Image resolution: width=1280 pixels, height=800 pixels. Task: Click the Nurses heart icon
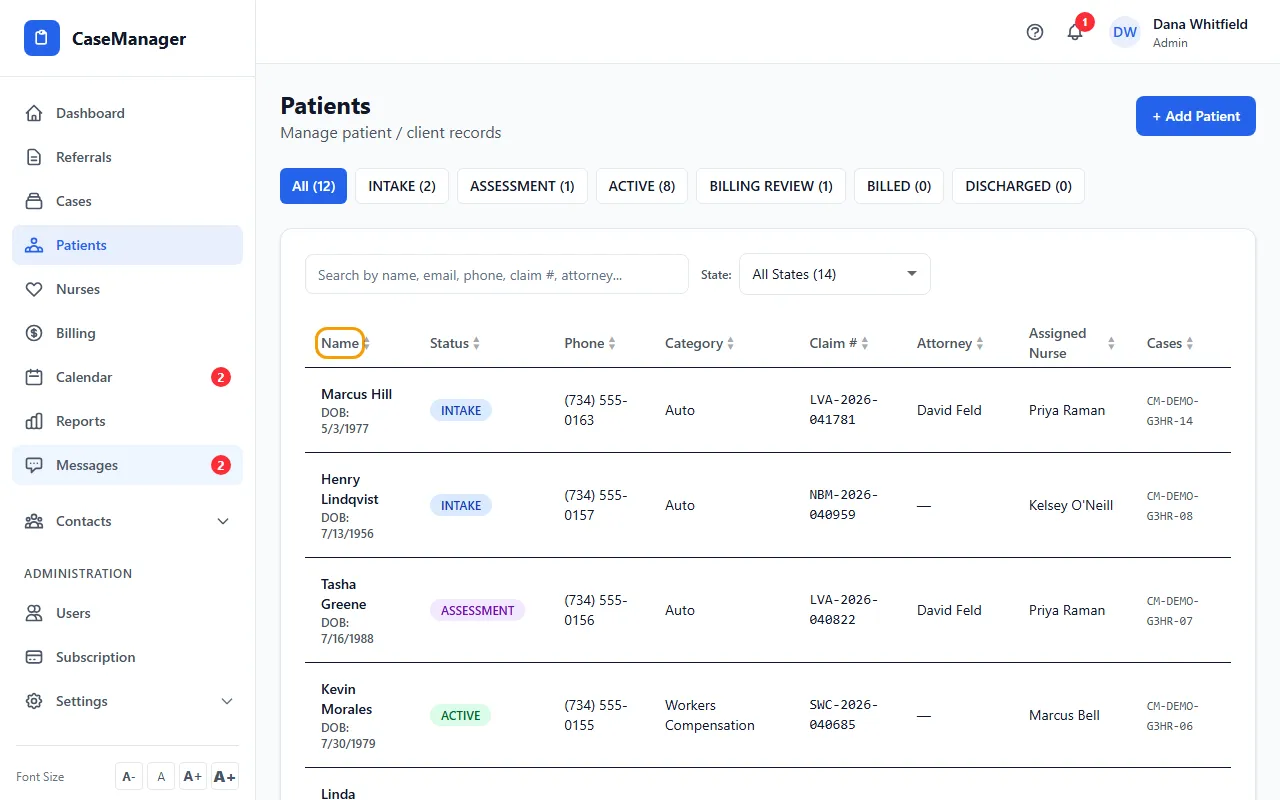[x=34, y=289]
